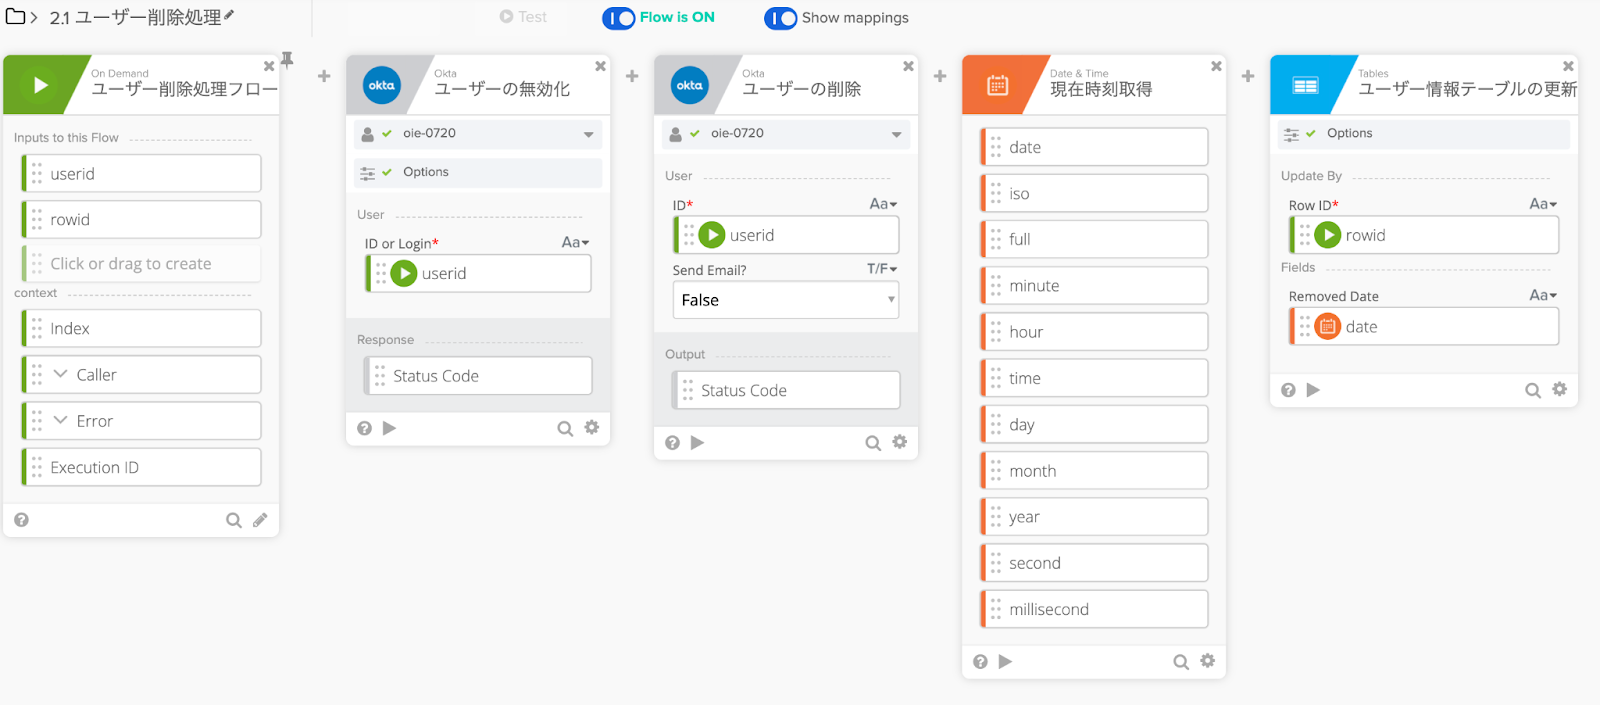
Task: Open Options on the Okta deactivate card
Action: click(426, 172)
